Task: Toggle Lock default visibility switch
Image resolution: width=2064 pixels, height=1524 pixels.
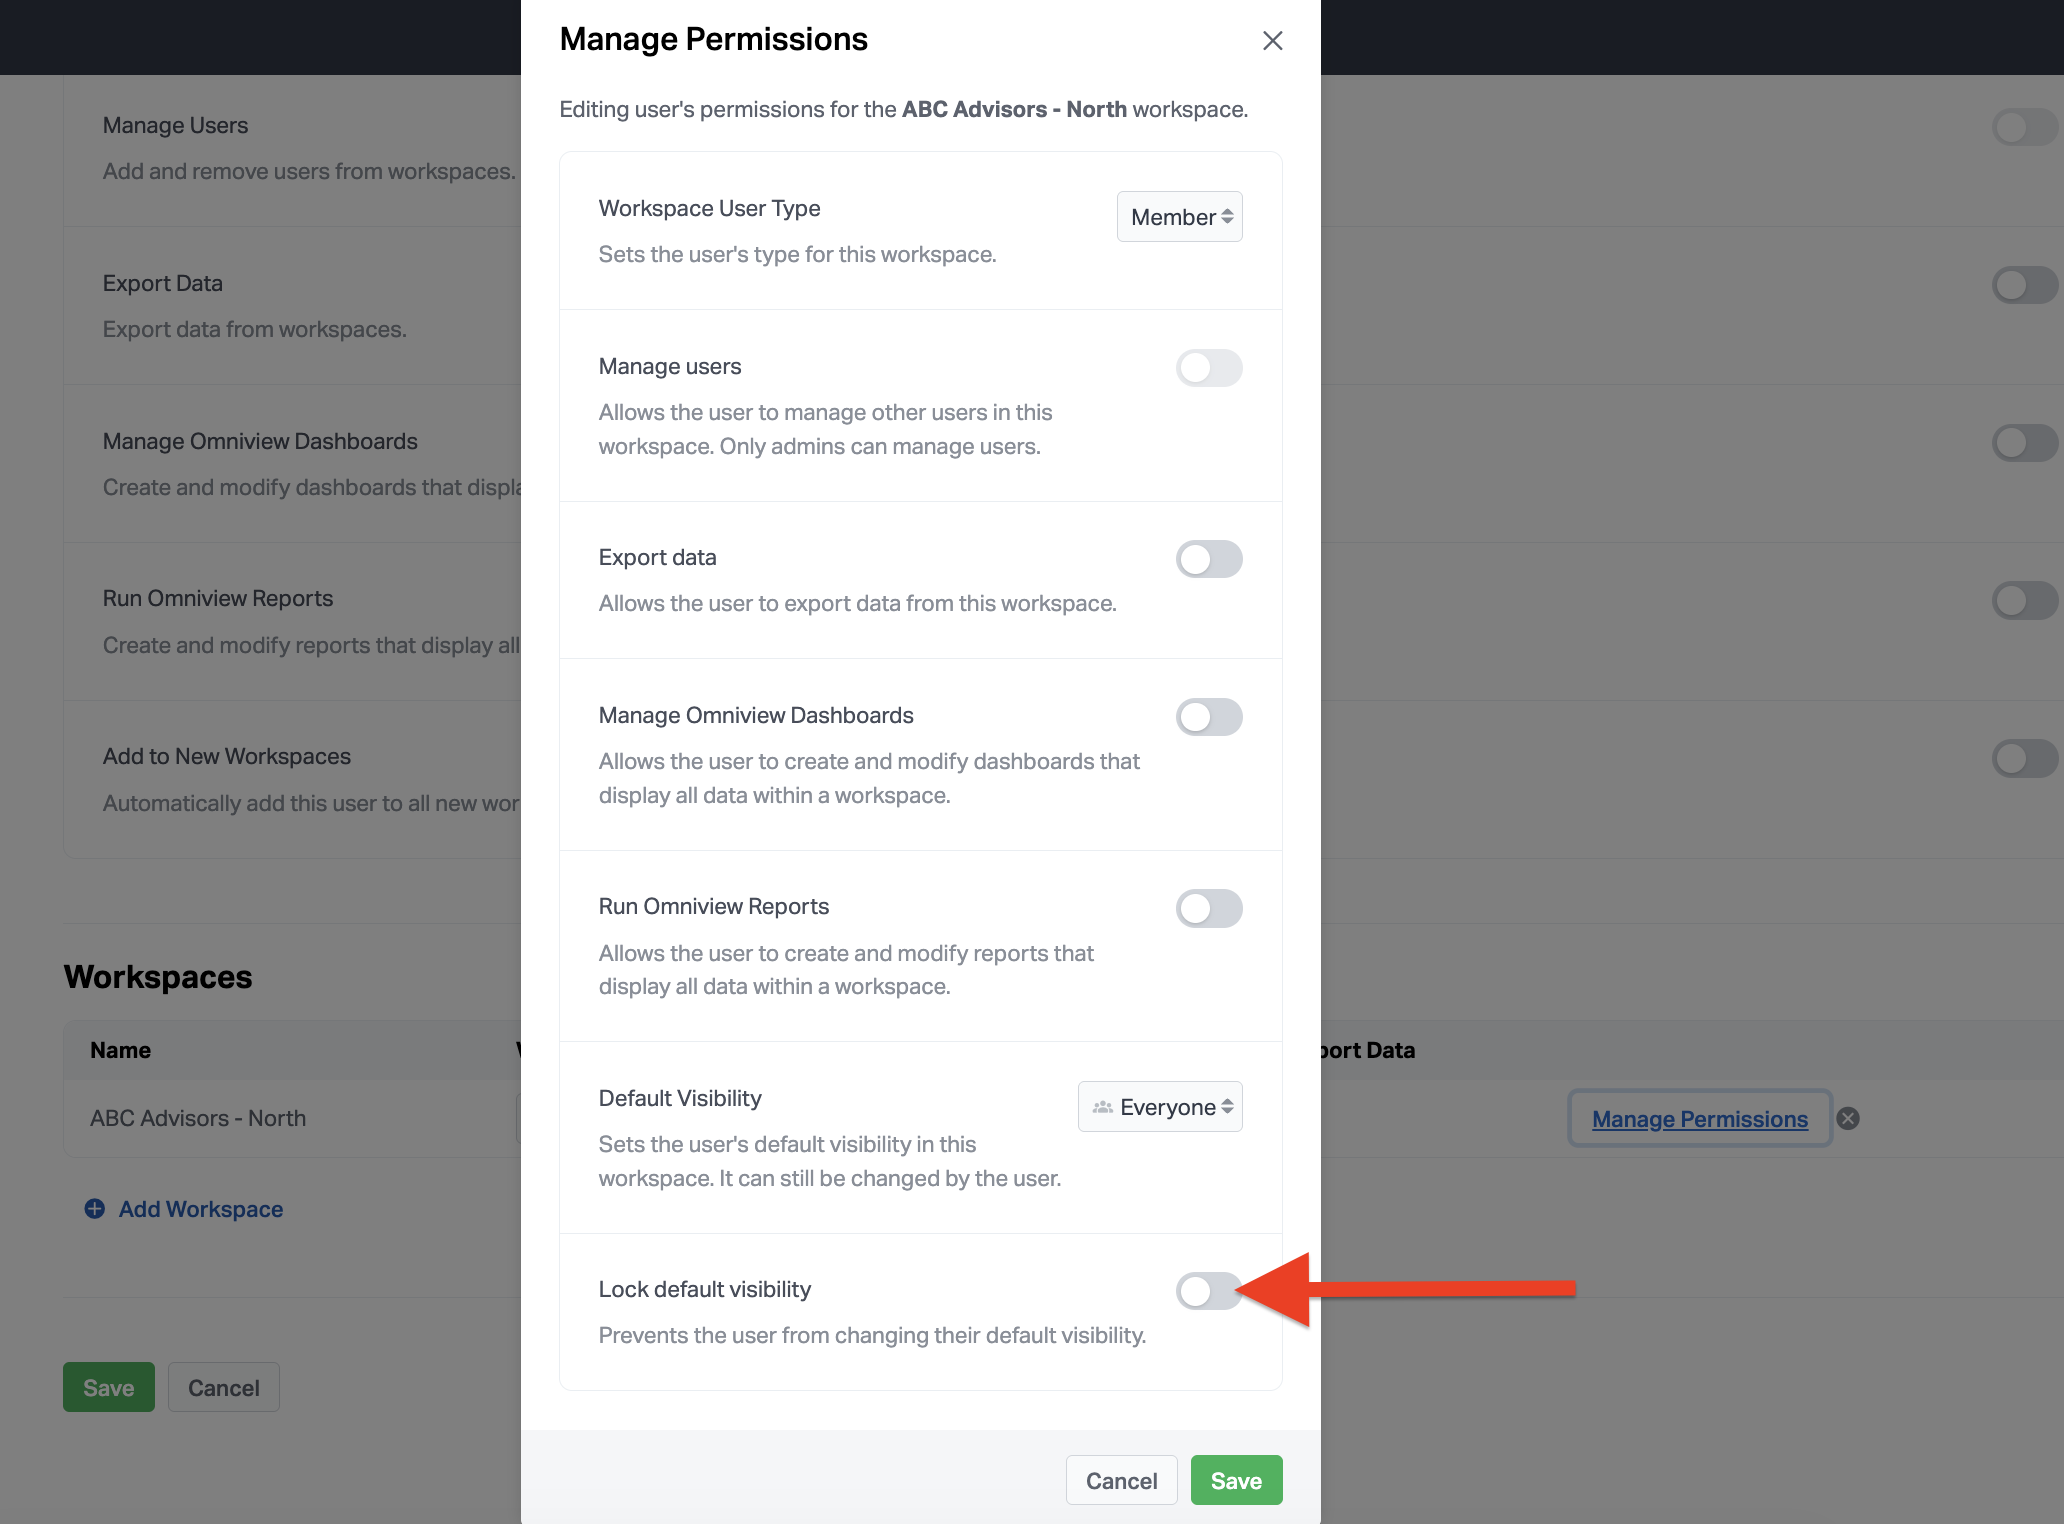Action: [1208, 1291]
